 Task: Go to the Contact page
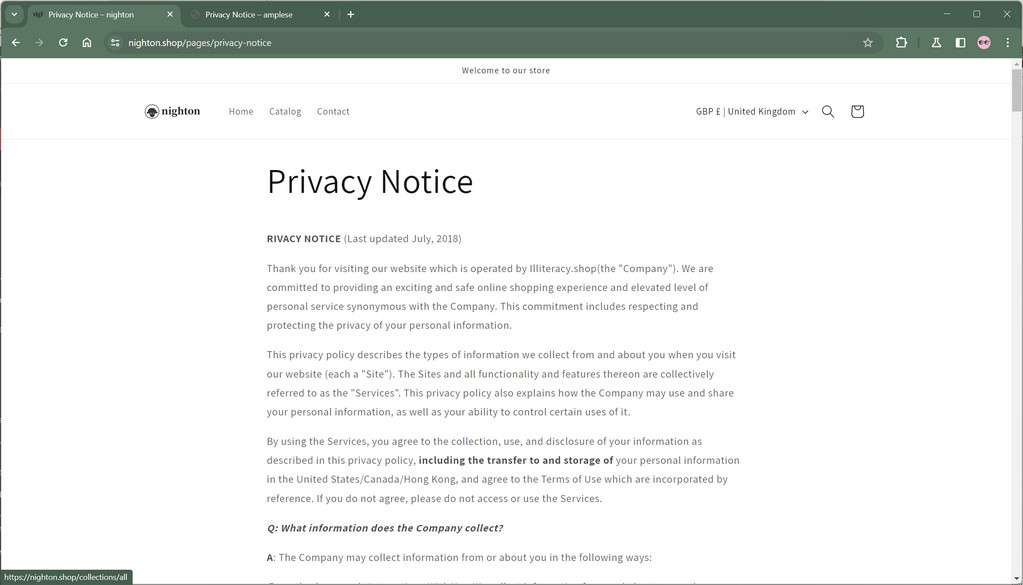click(333, 112)
